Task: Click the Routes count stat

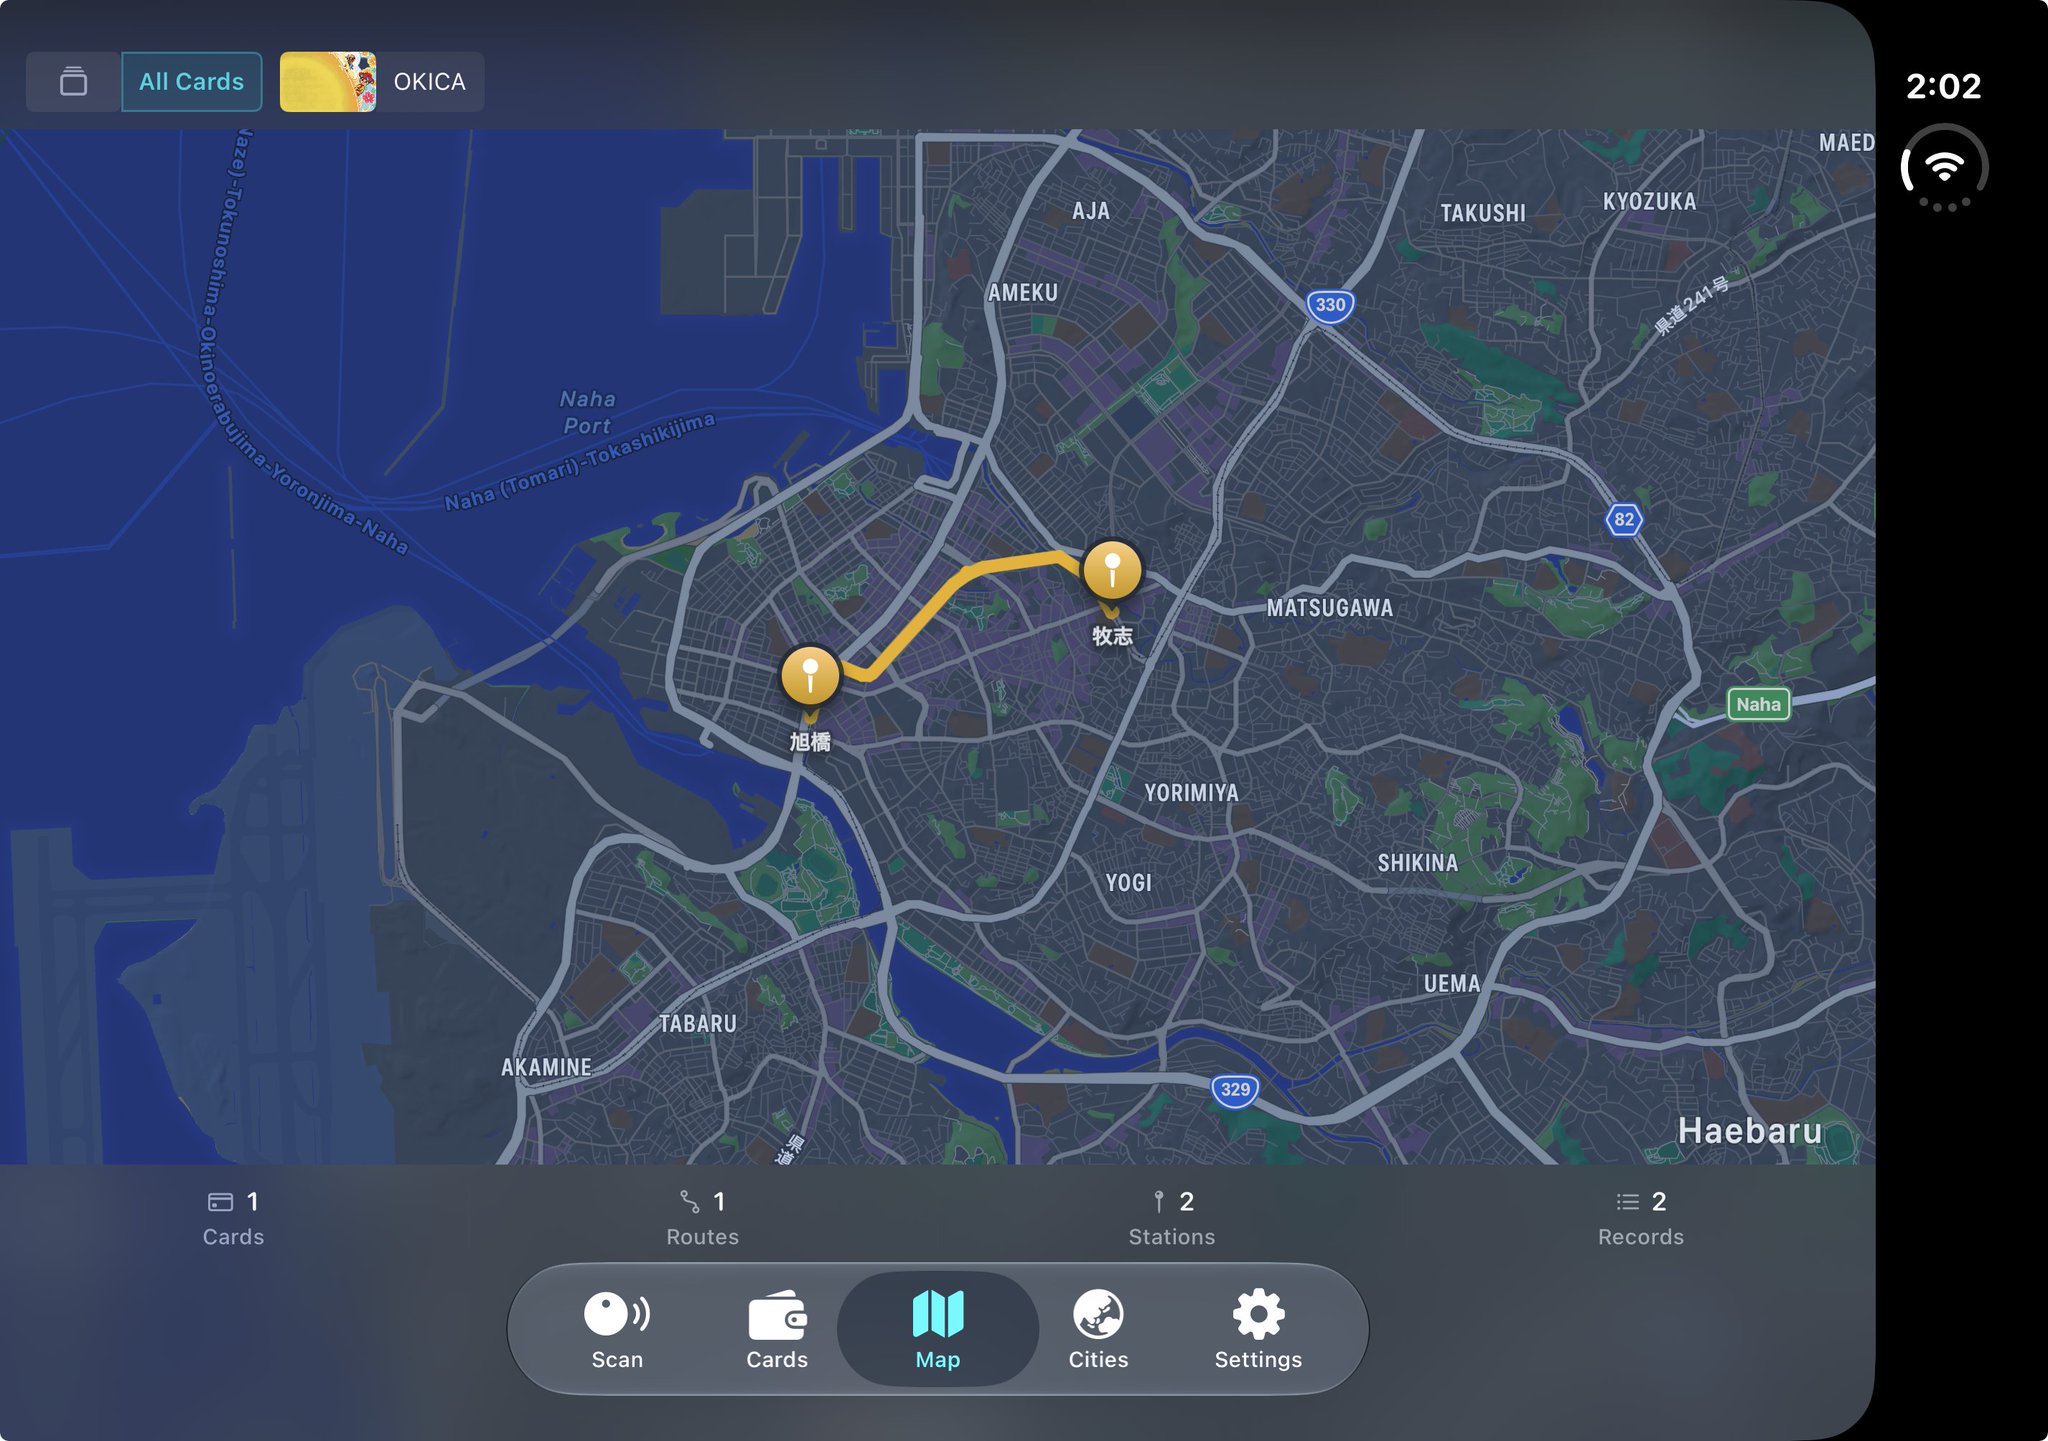Action: coord(703,1218)
